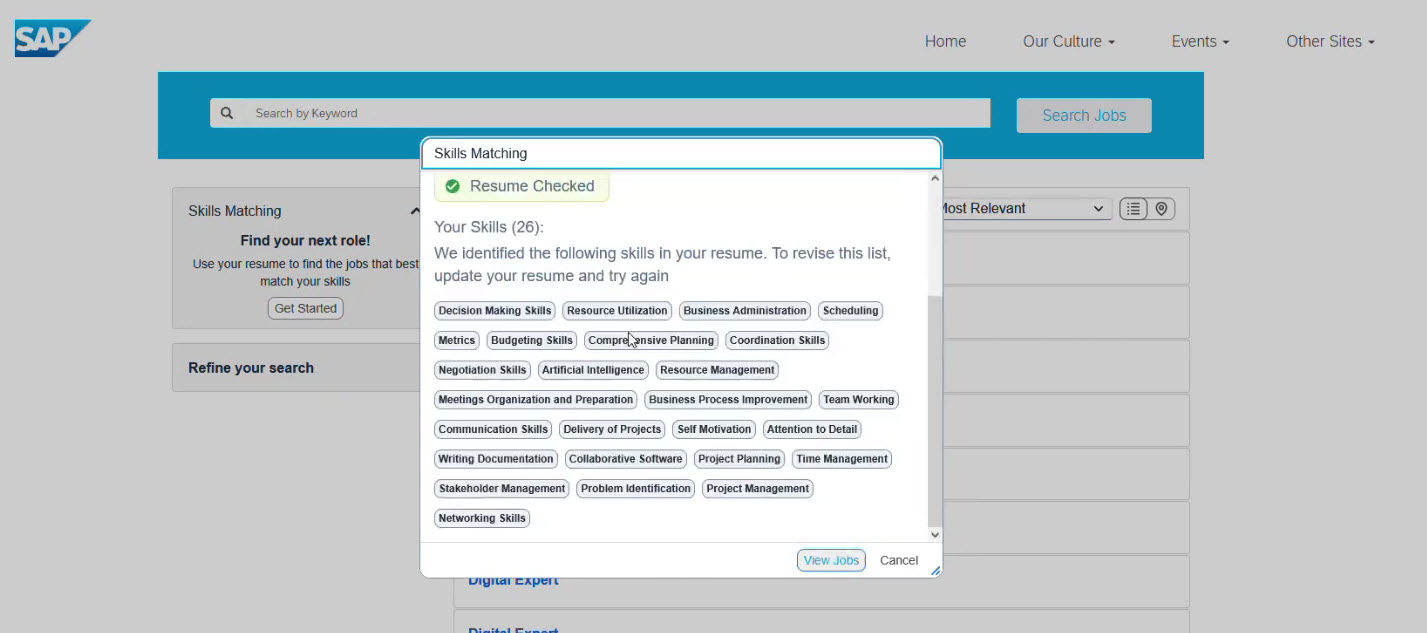The height and width of the screenshot is (633, 1427).
Task: Open the Other Sites menu
Action: pos(1330,42)
